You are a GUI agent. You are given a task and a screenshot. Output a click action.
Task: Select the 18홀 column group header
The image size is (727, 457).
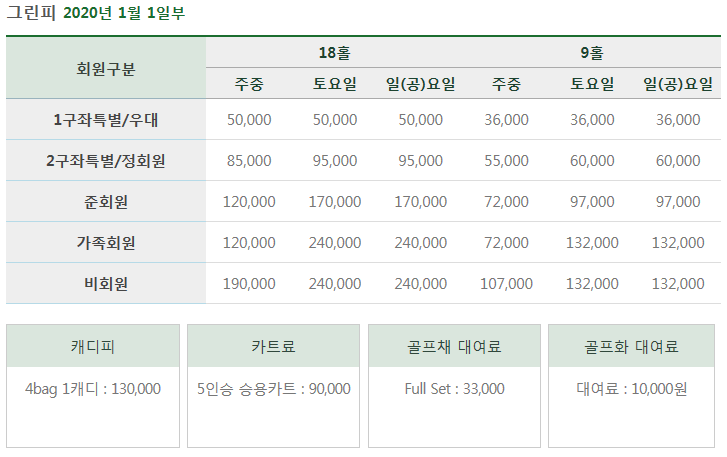(335, 52)
